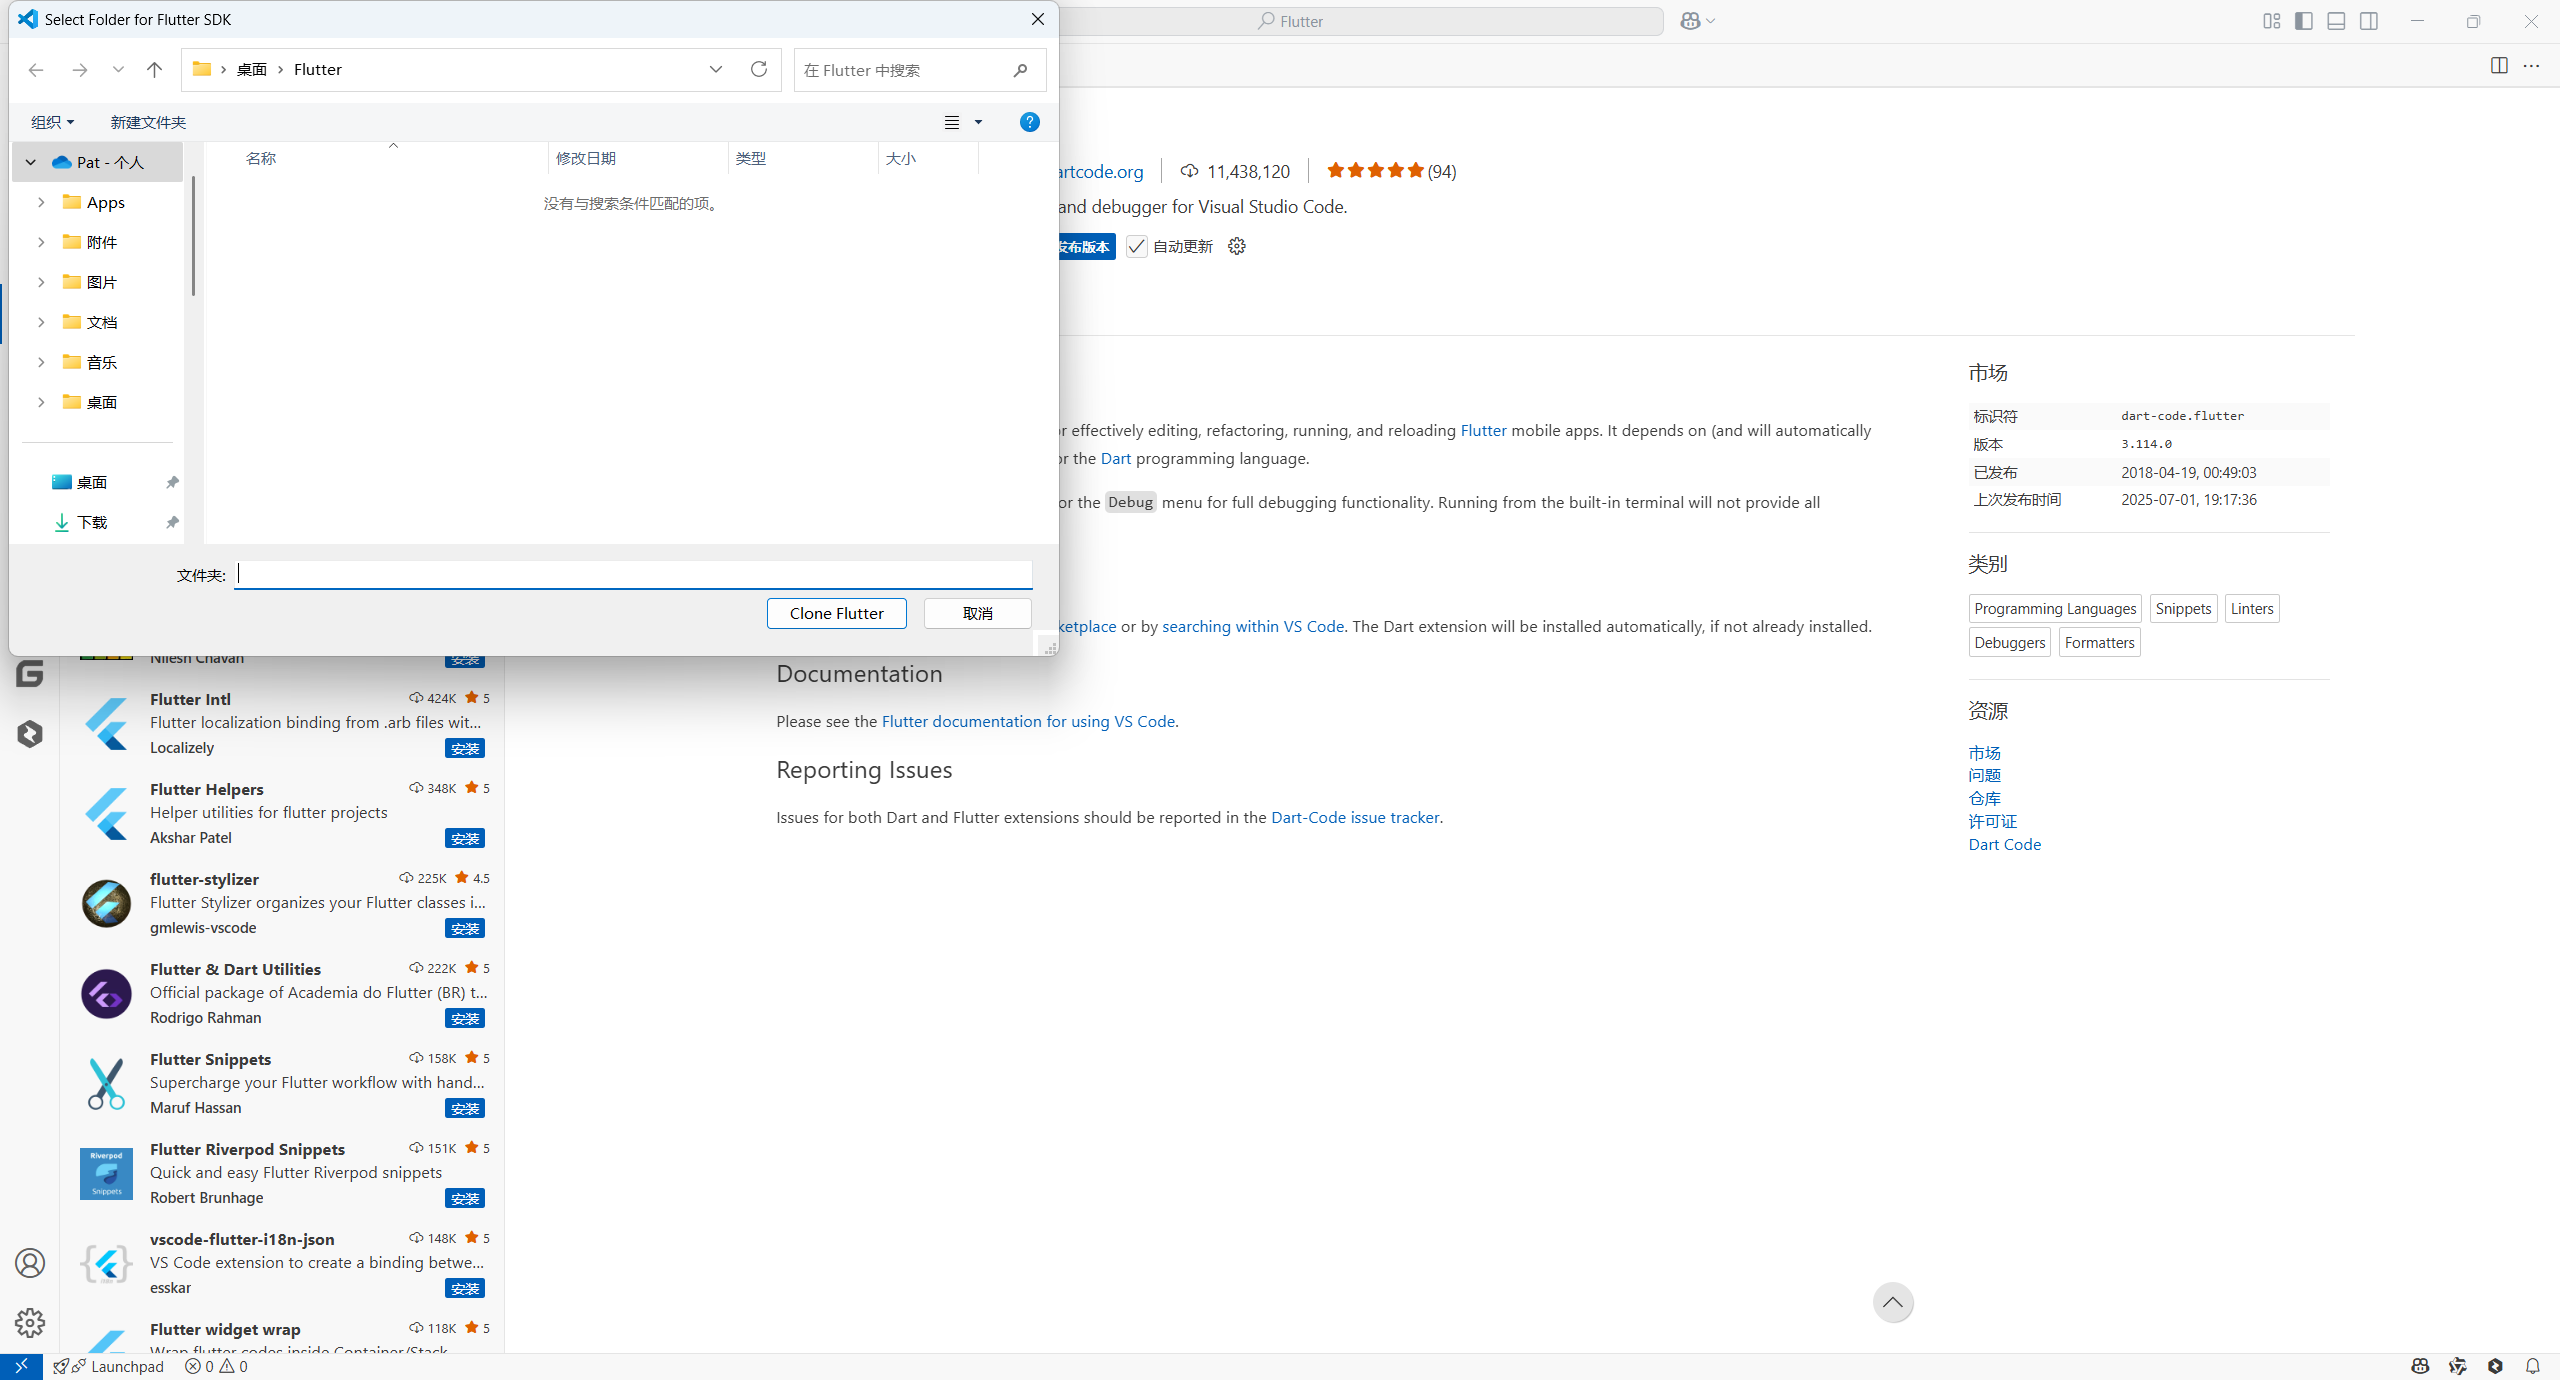Click 取消 to cancel dialog

click(x=977, y=613)
